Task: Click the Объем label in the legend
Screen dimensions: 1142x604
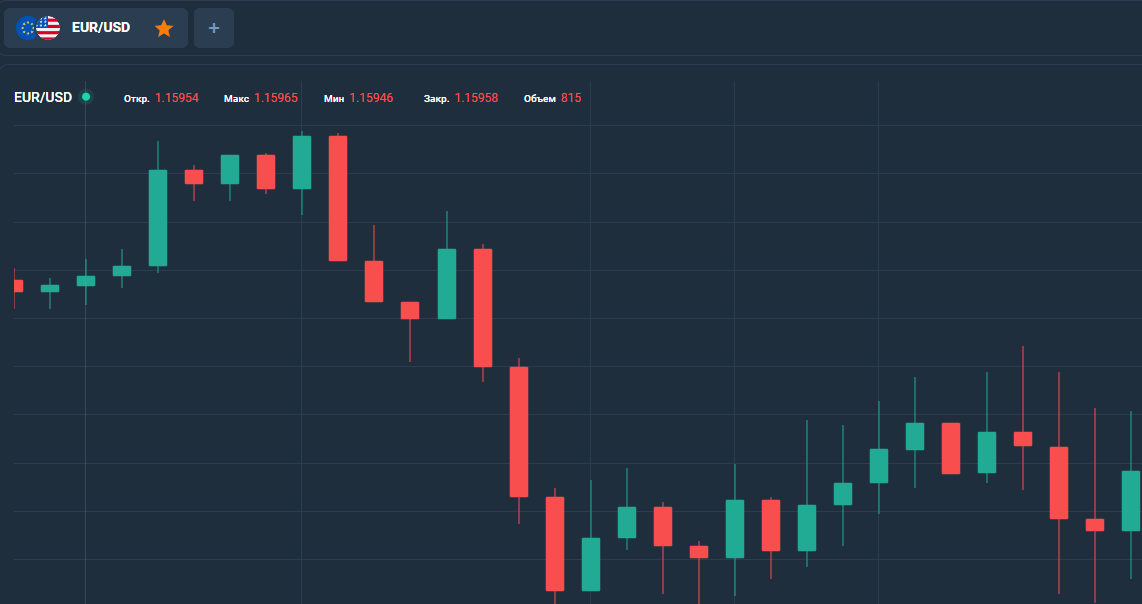Action: click(539, 99)
